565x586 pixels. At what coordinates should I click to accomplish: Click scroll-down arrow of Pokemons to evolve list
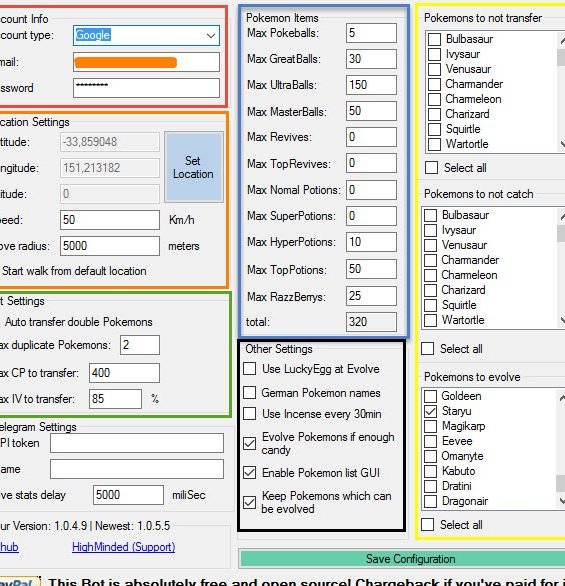561,501
